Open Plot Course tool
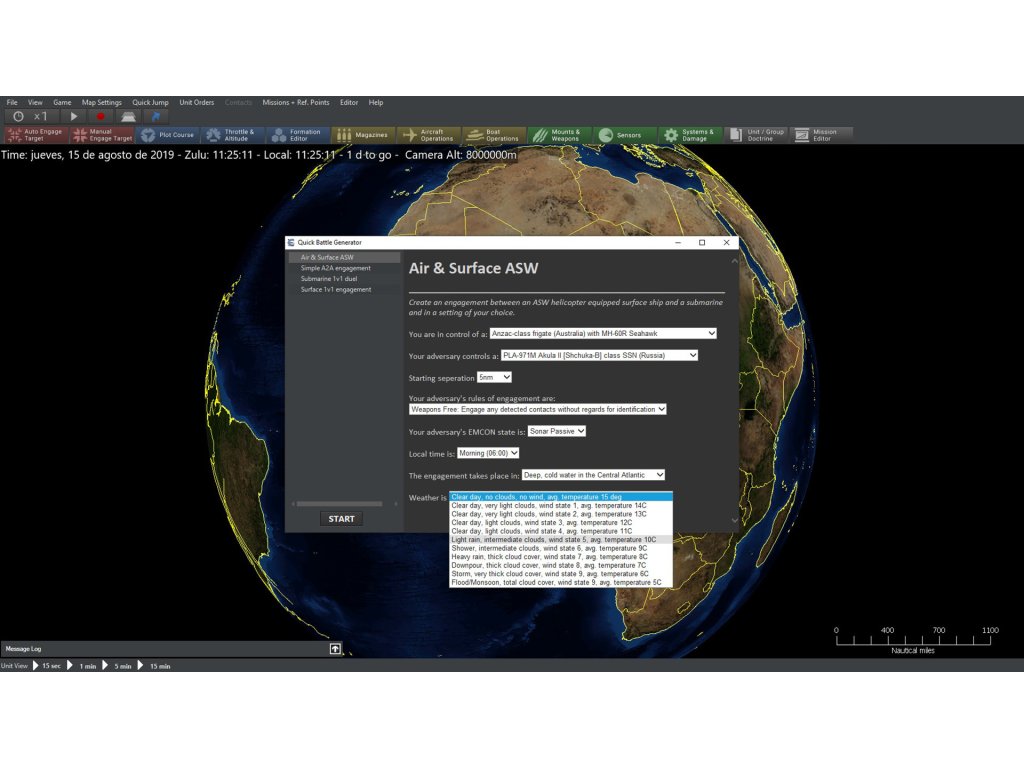The height and width of the screenshot is (768, 1024). tap(168, 135)
